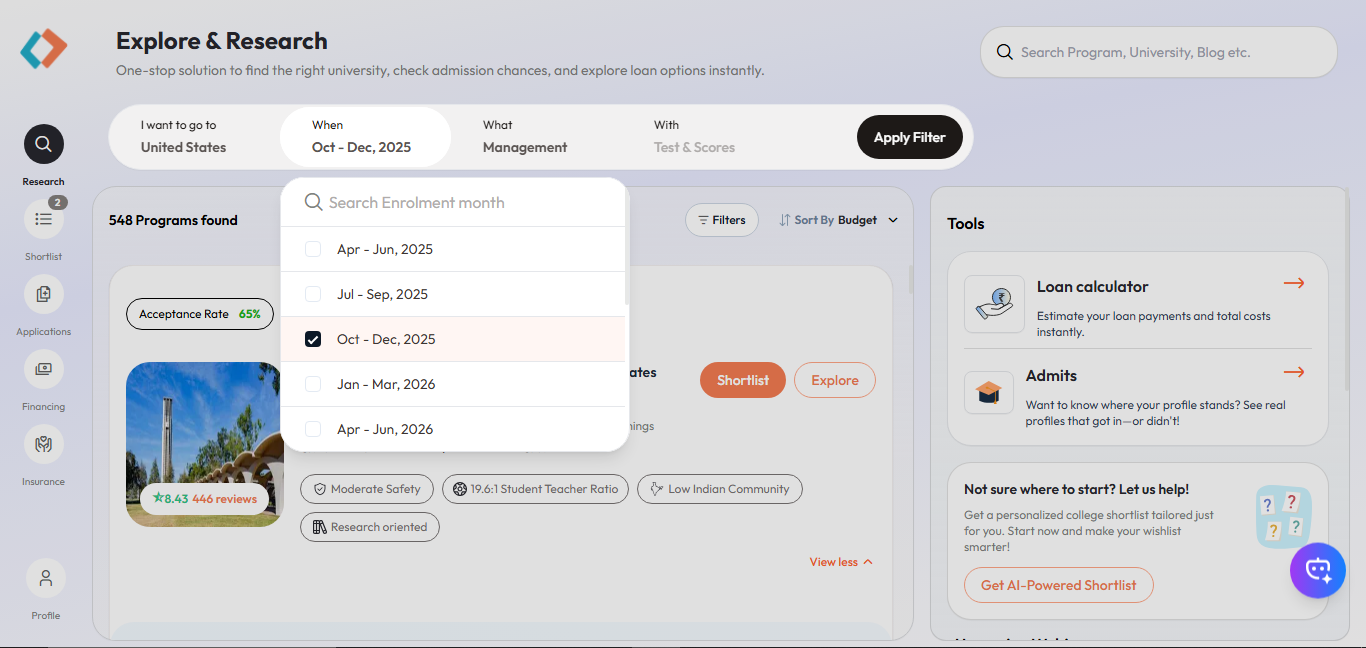
Task: Open the Financing sidebar icon
Action: tap(44, 369)
